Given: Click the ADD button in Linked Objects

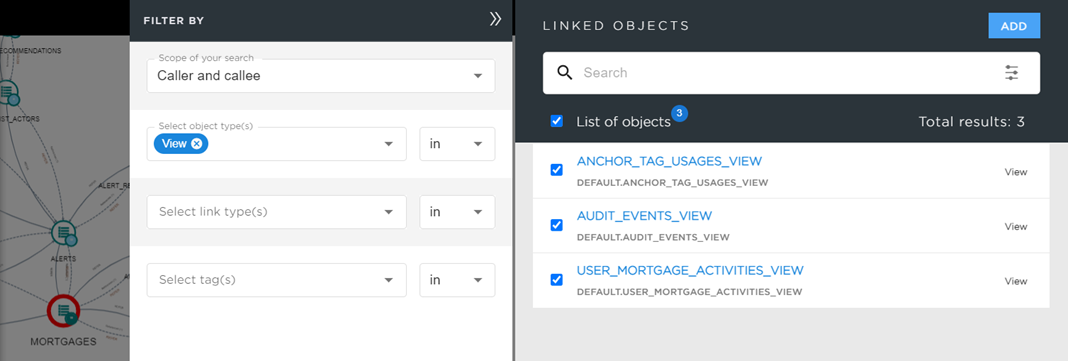Looking at the screenshot, I should 1014,26.
